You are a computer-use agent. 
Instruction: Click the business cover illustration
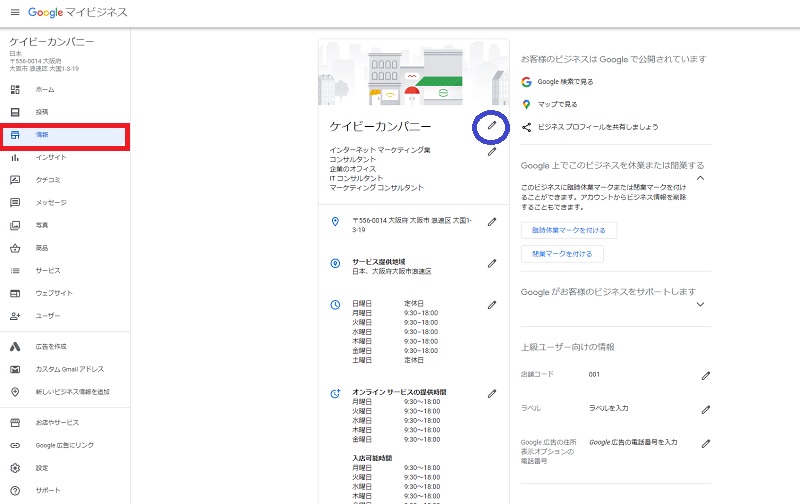pos(413,72)
